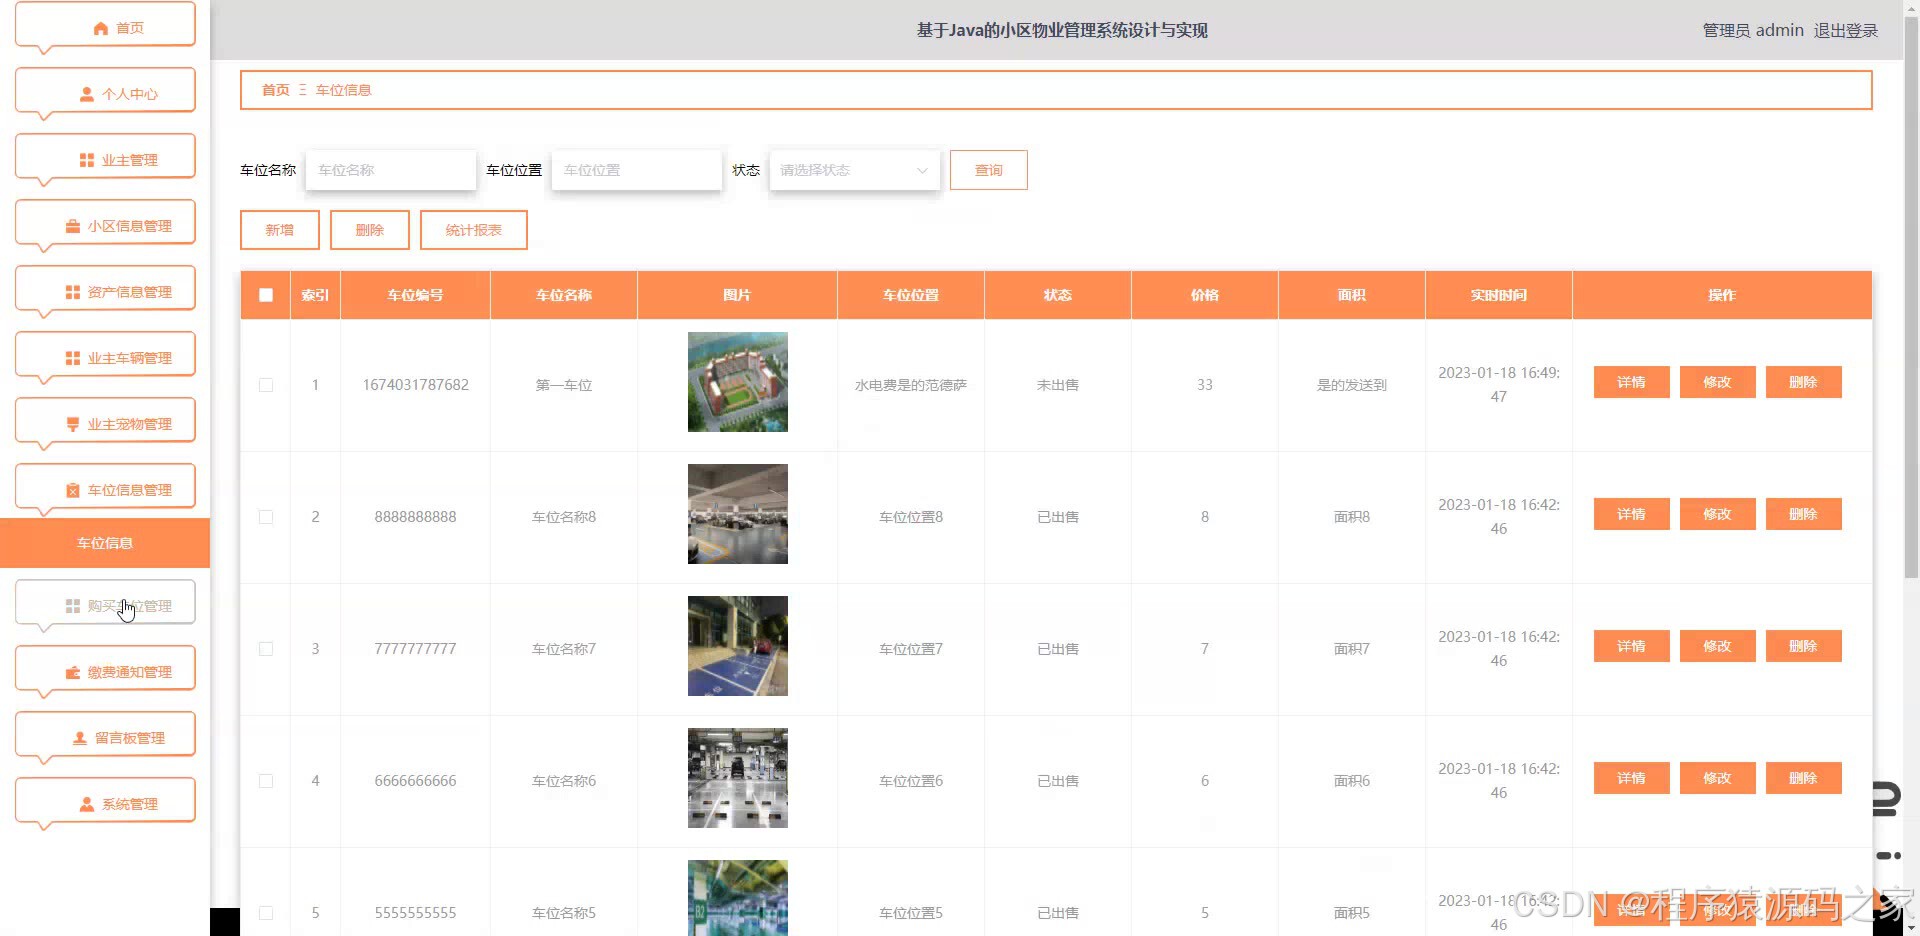Click 修改 for row 第一车位
Viewport: 1920px width, 936px height.
pyautogui.click(x=1717, y=382)
